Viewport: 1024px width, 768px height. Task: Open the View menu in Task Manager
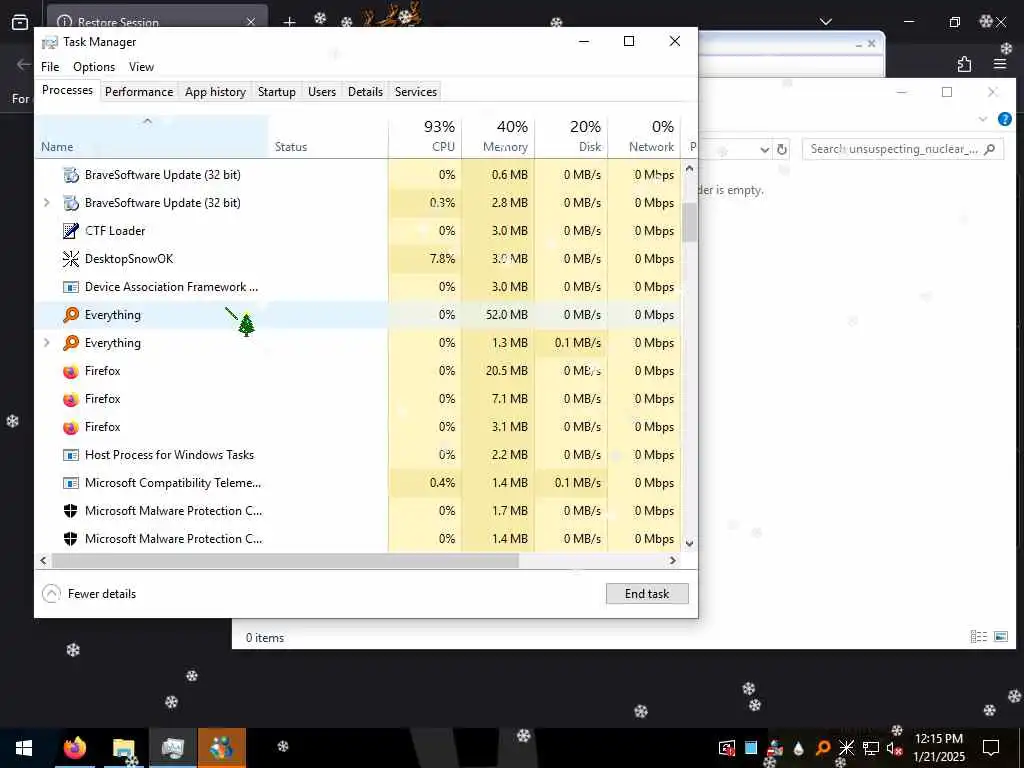pyautogui.click(x=141, y=67)
